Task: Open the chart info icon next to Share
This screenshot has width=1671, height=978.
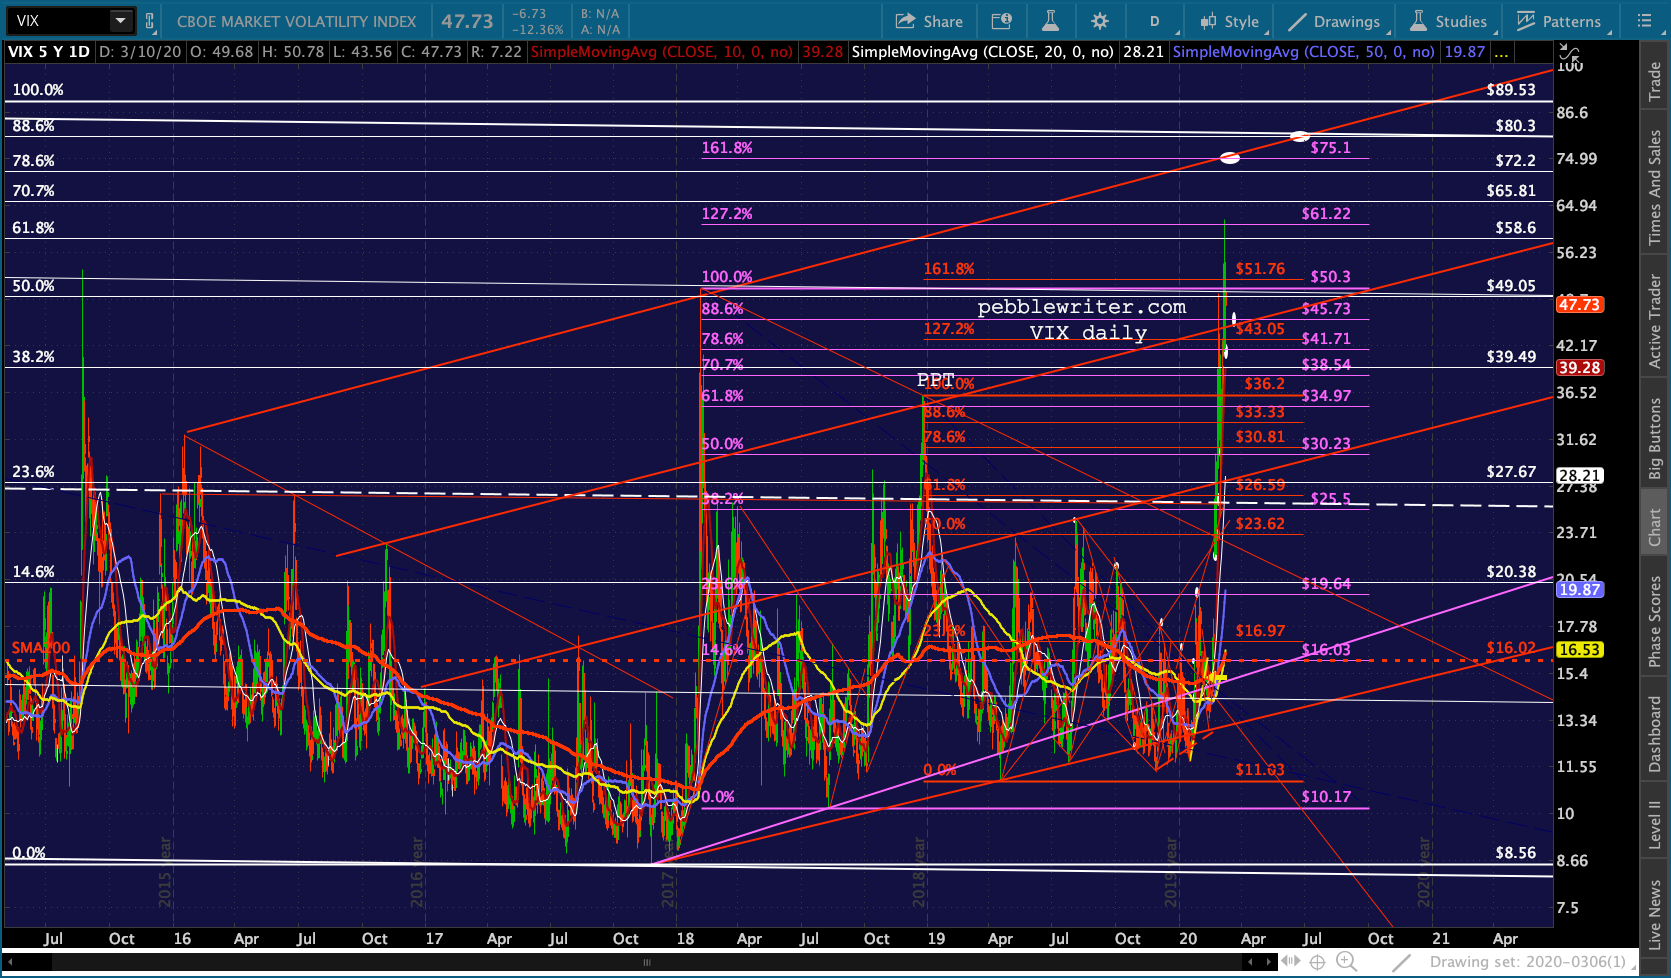Action: coord(1001,21)
